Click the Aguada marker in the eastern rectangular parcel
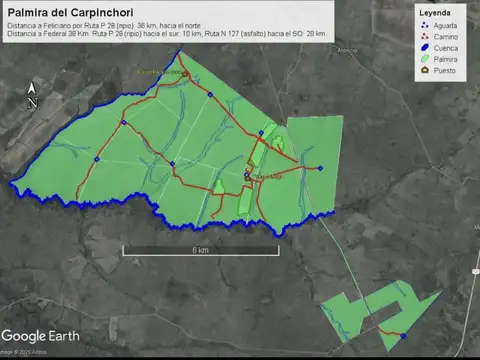 [x=320, y=168]
